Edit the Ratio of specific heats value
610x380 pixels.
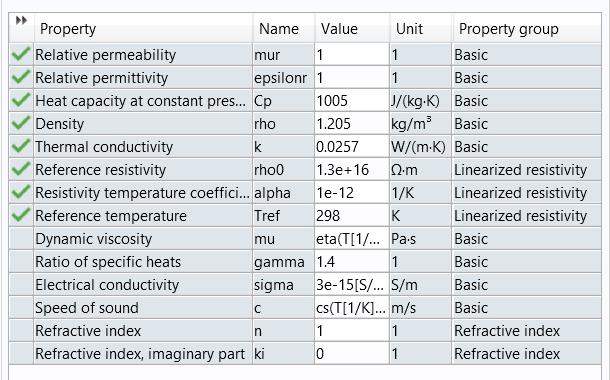pos(352,262)
